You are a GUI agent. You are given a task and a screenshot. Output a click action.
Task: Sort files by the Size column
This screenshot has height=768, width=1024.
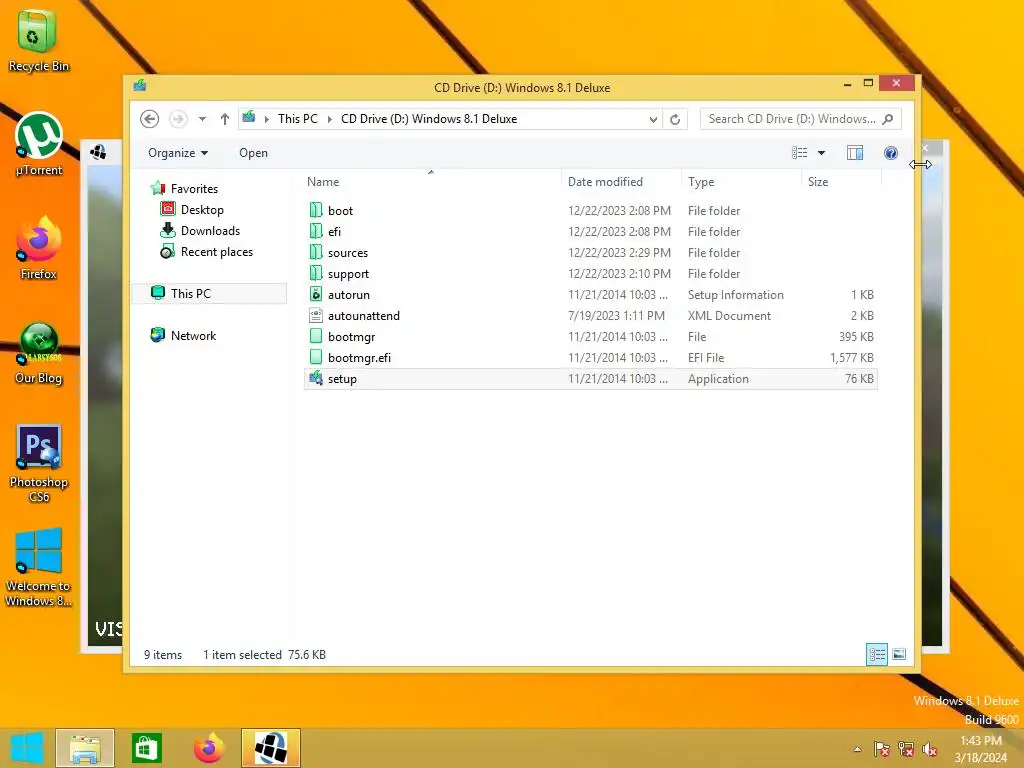(x=841, y=182)
